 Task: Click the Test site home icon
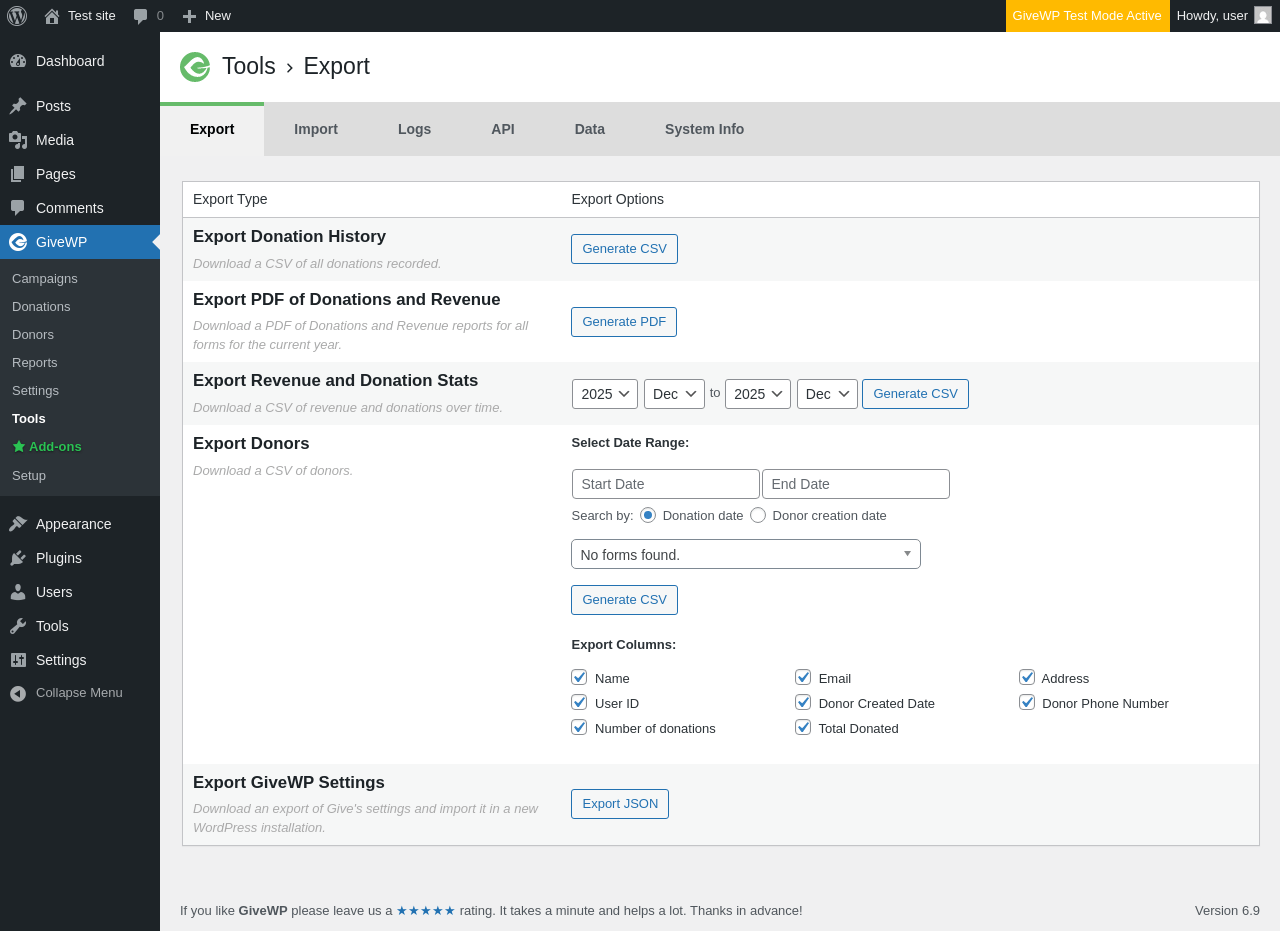pyautogui.click(x=52, y=16)
